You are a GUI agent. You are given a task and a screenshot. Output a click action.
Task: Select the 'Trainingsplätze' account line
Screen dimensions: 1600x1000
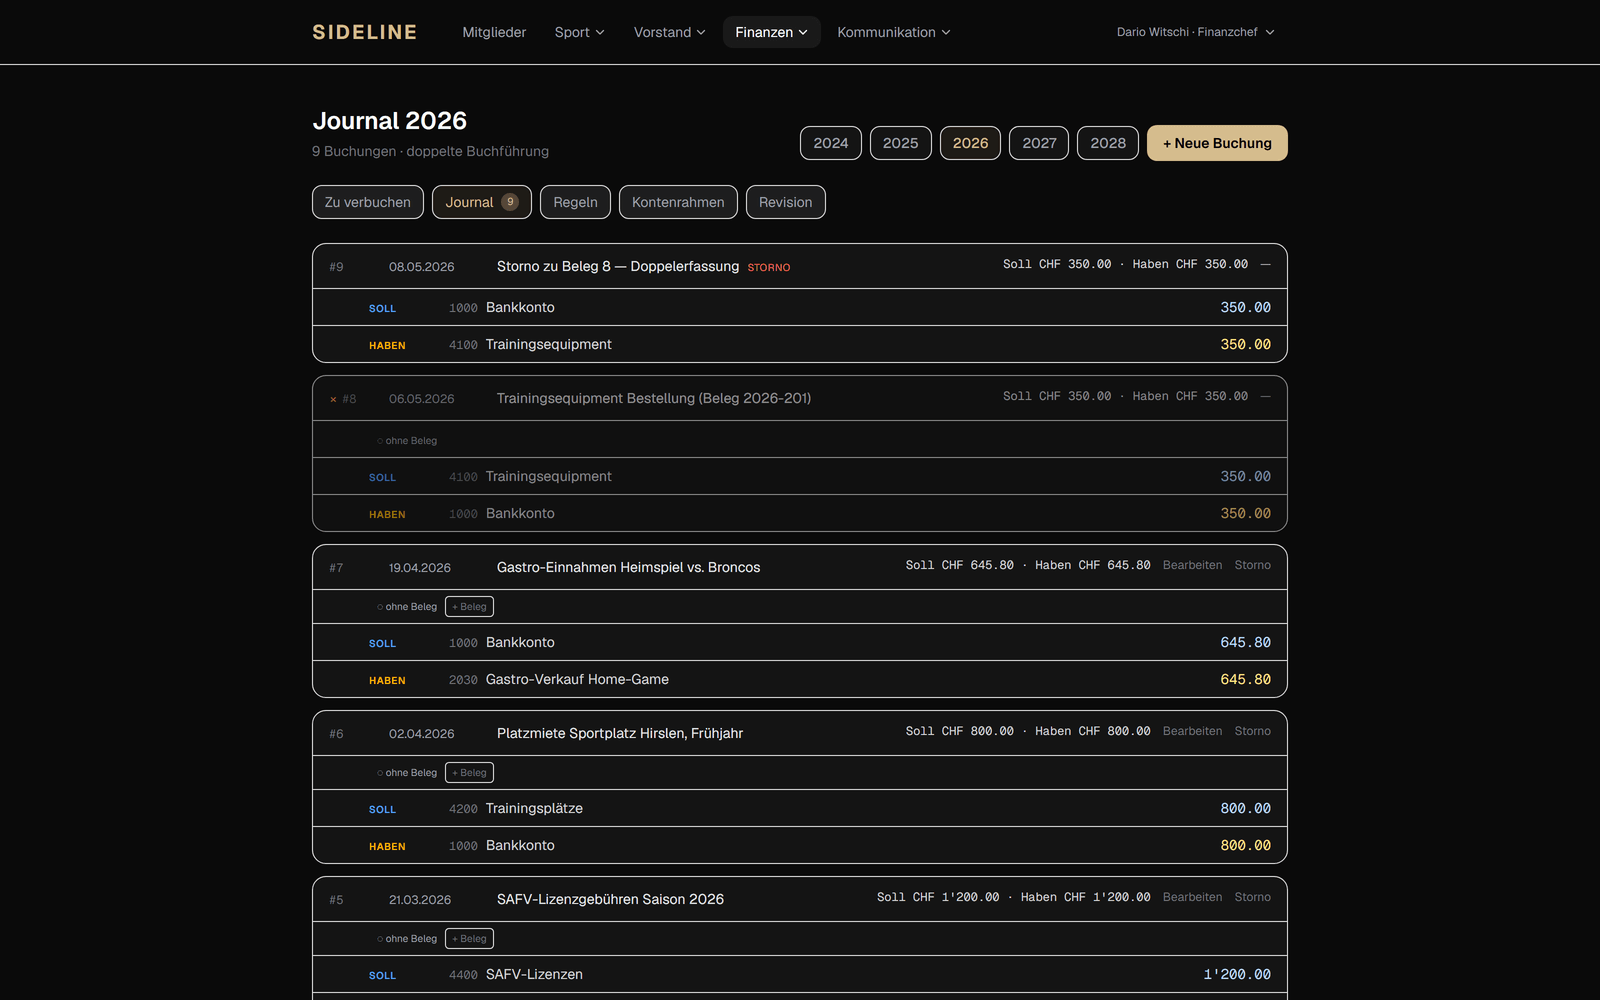pyautogui.click(x=800, y=808)
